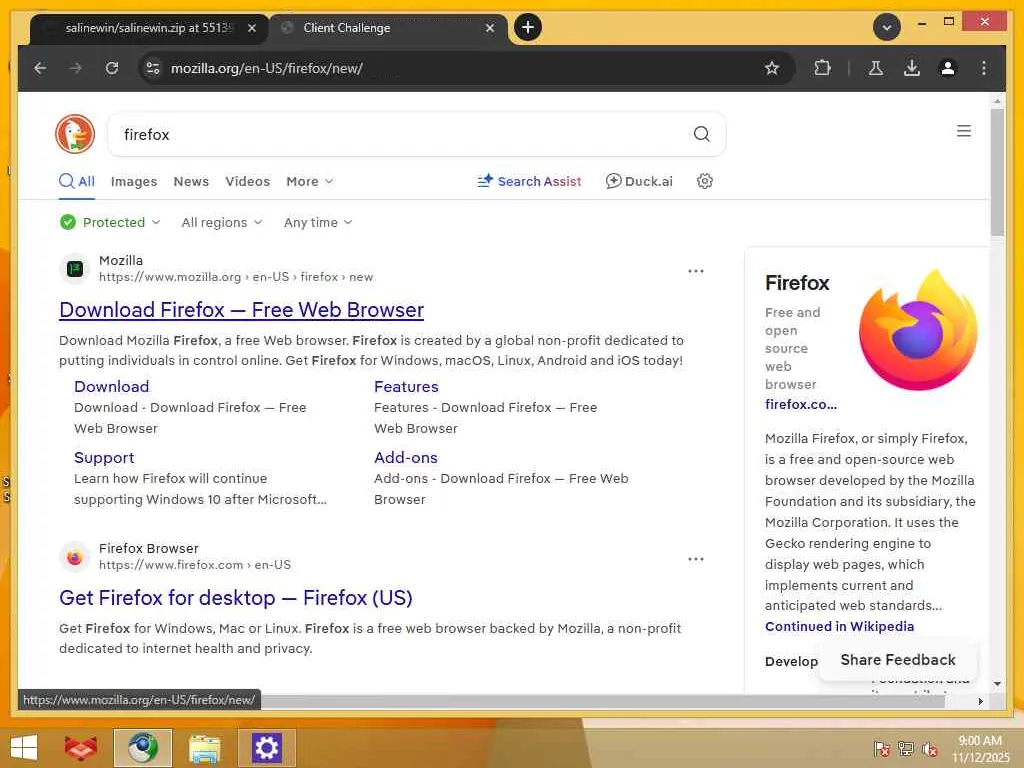Click the Action Center flag tray icon

[x=881, y=749]
